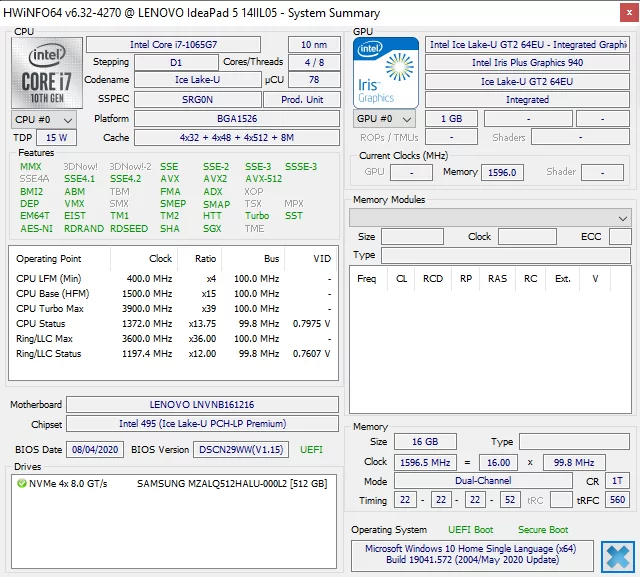This screenshot has width=640, height=577.
Task: Click the blue X button at bottom right
Action: point(618,556)
